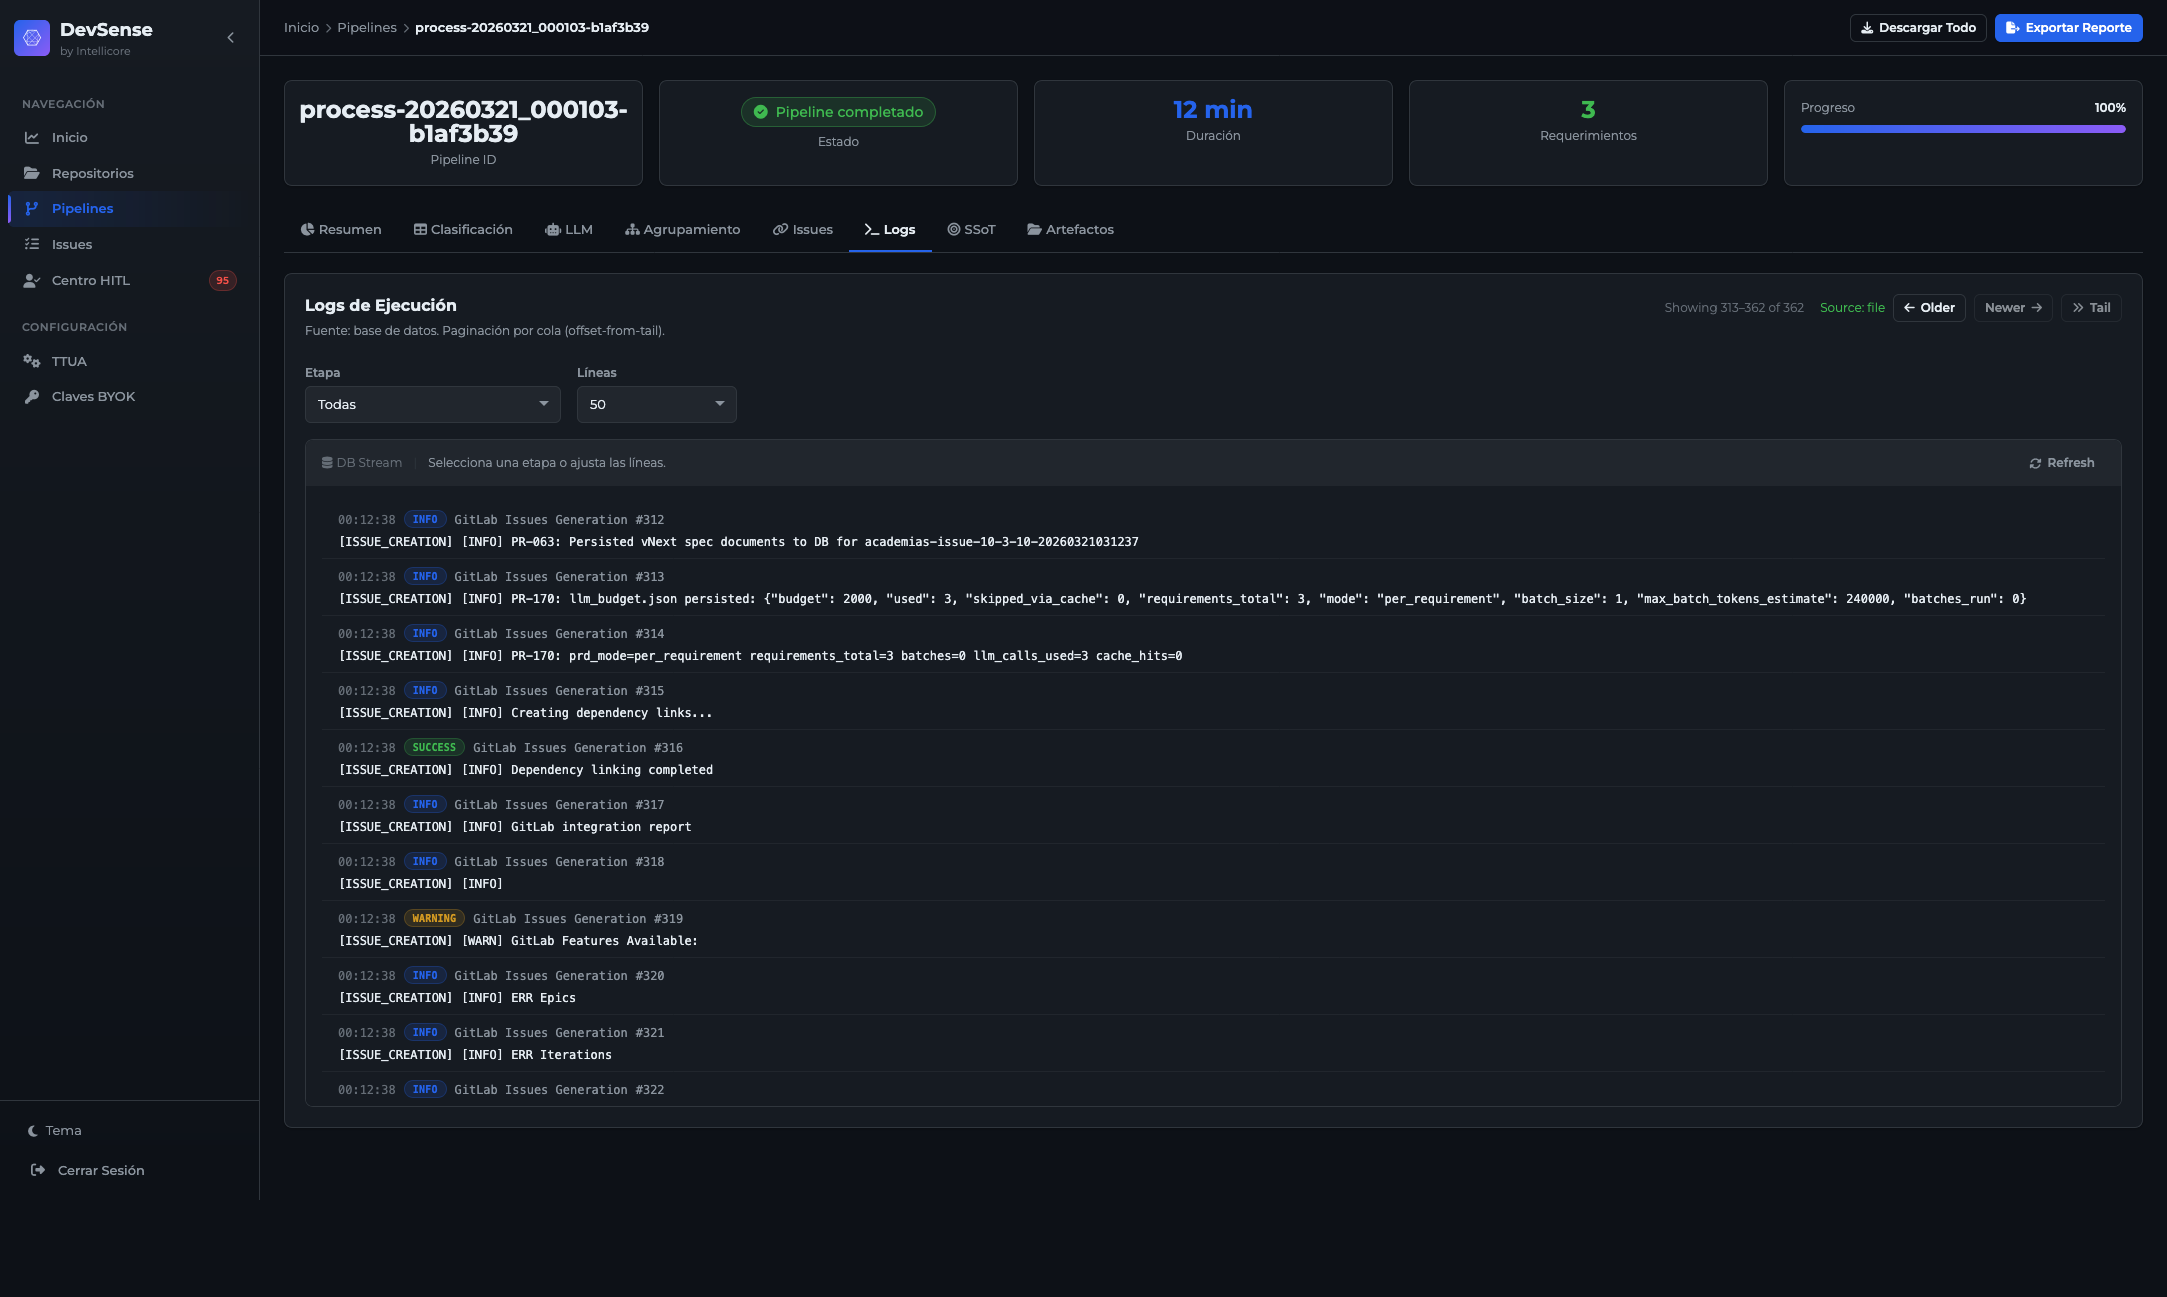This screenshot has width=2167, height=1297.
Task: Click the Pipelines breadcrumb link
Action: (366, 28)
